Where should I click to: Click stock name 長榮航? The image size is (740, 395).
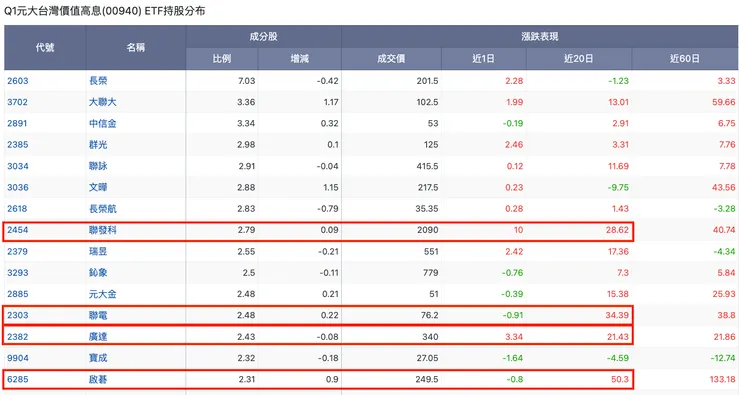tap(102, 209)
